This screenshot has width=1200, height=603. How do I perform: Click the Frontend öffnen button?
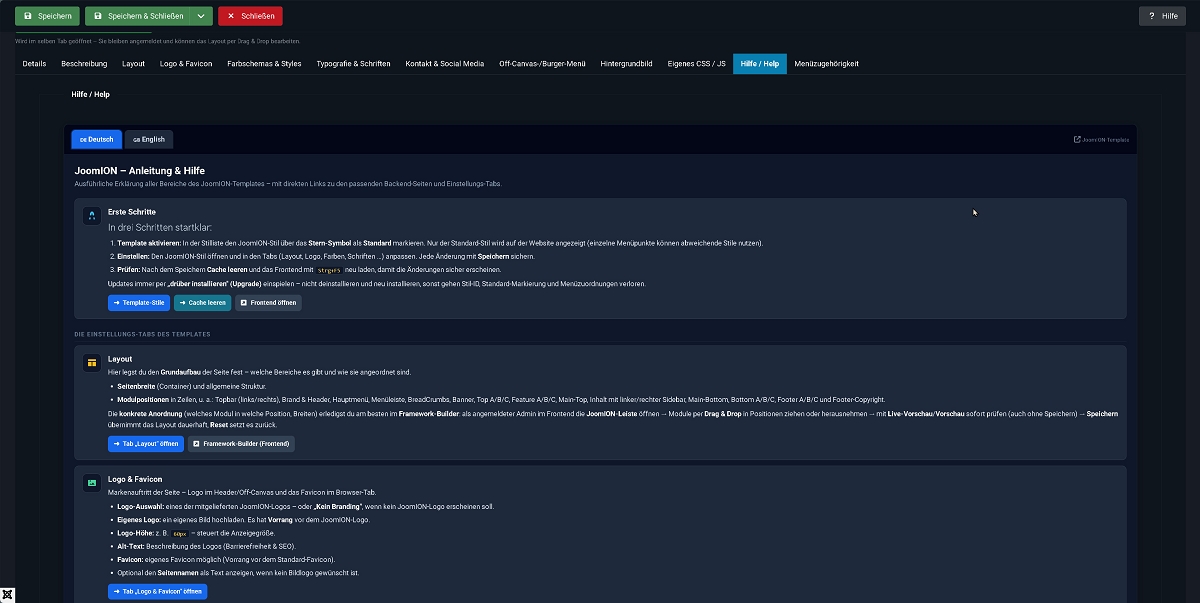point(268,302)
